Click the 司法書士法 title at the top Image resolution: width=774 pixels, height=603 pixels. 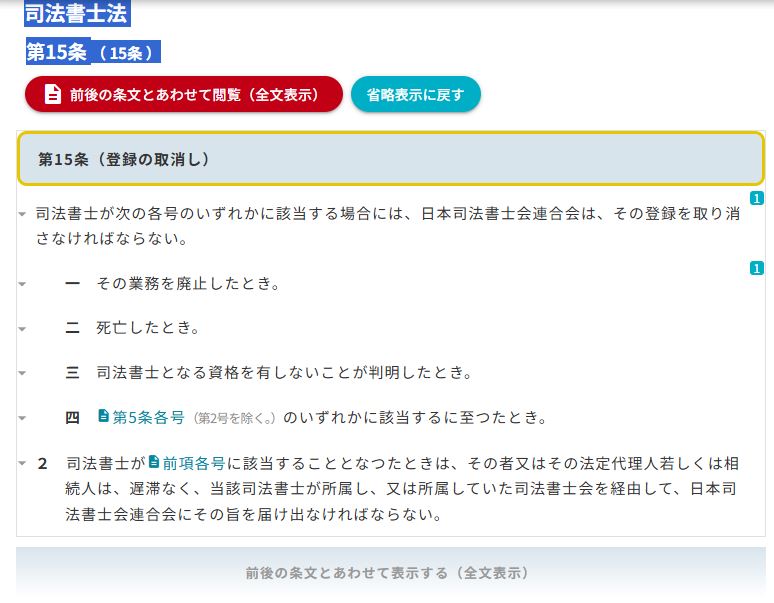tap(77, 14)
